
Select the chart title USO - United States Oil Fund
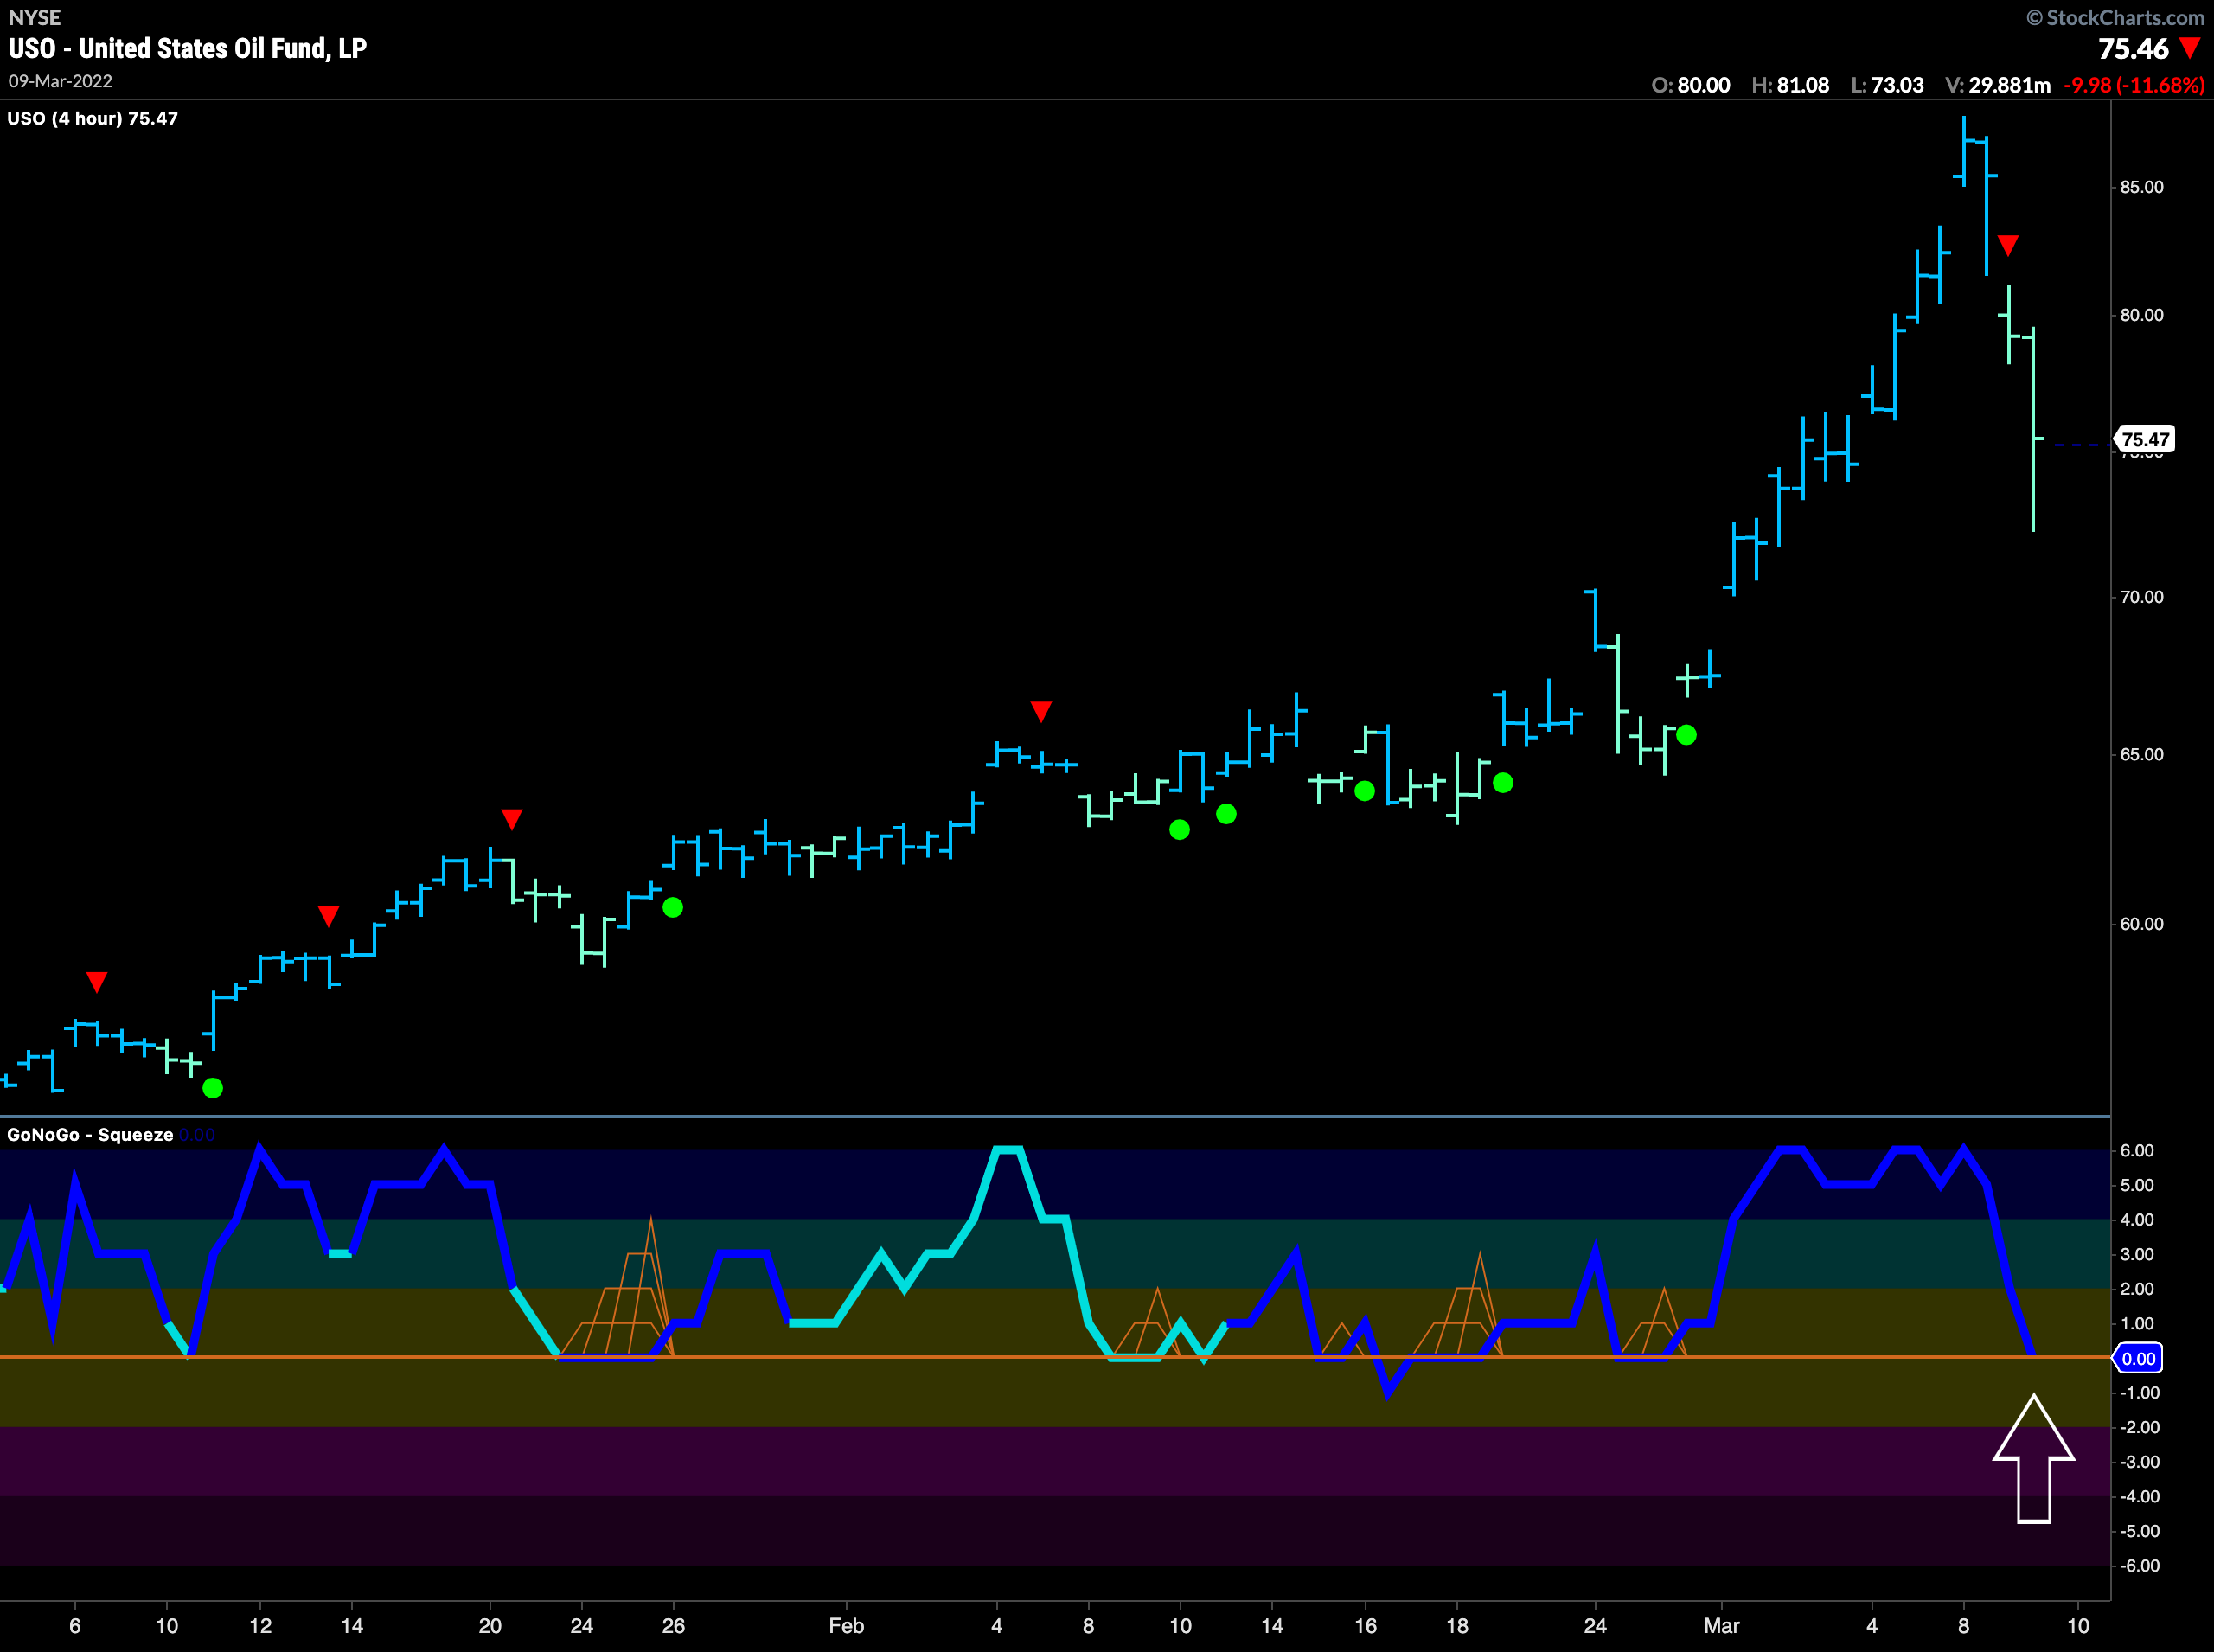(x=187, y=48)
